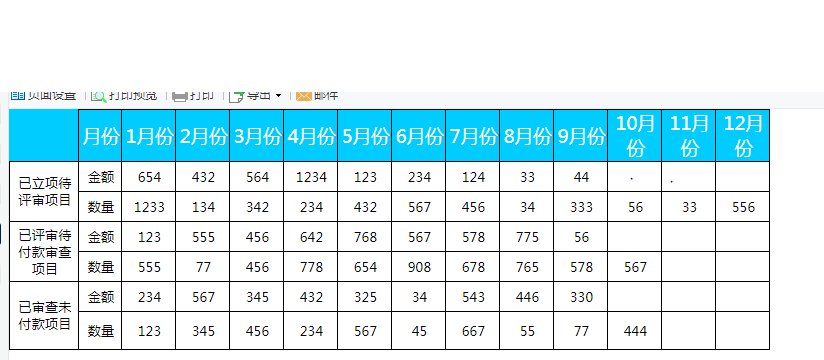Select the cell with value 678
The height and width of the screenshot is (360, 824).
coord(473,267)
